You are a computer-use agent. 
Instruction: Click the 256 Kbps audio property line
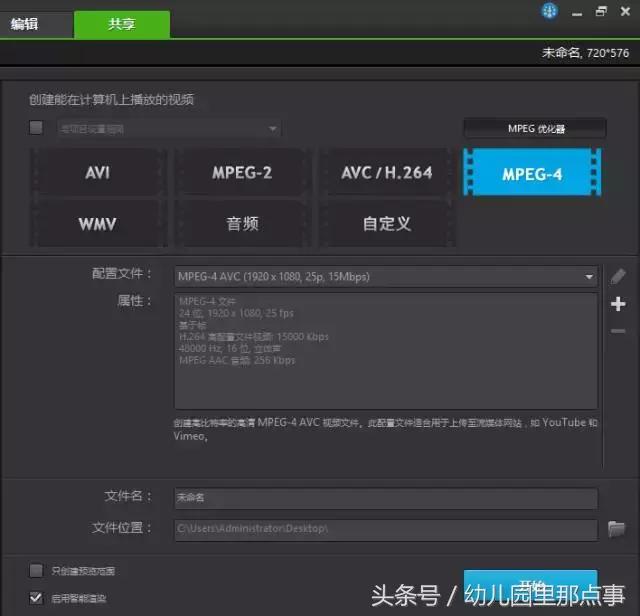click(x=237, y=360)
